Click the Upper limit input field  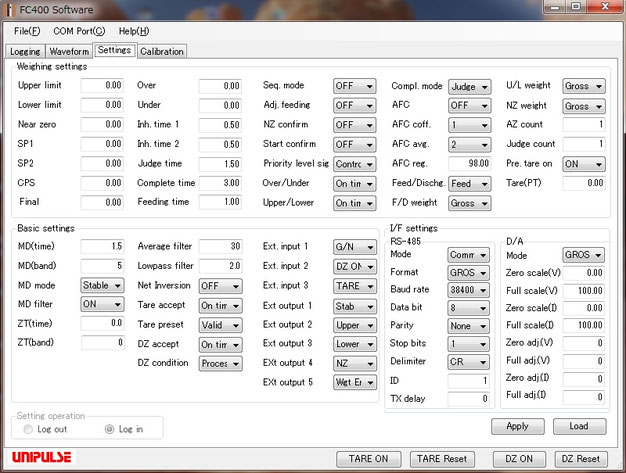click(102, 86)
